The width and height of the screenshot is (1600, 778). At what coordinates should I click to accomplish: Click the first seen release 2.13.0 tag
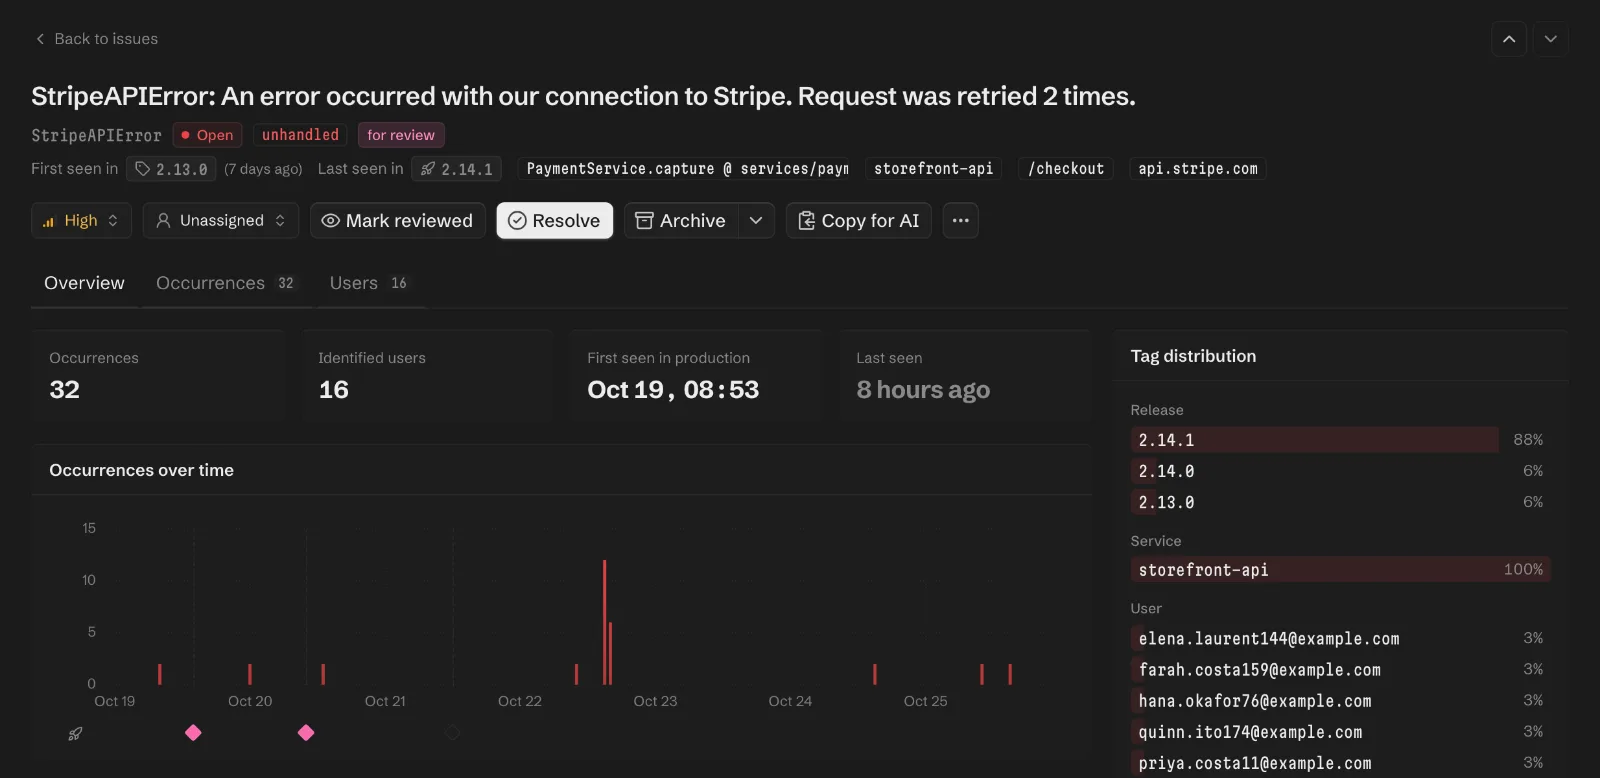(171, 169)
